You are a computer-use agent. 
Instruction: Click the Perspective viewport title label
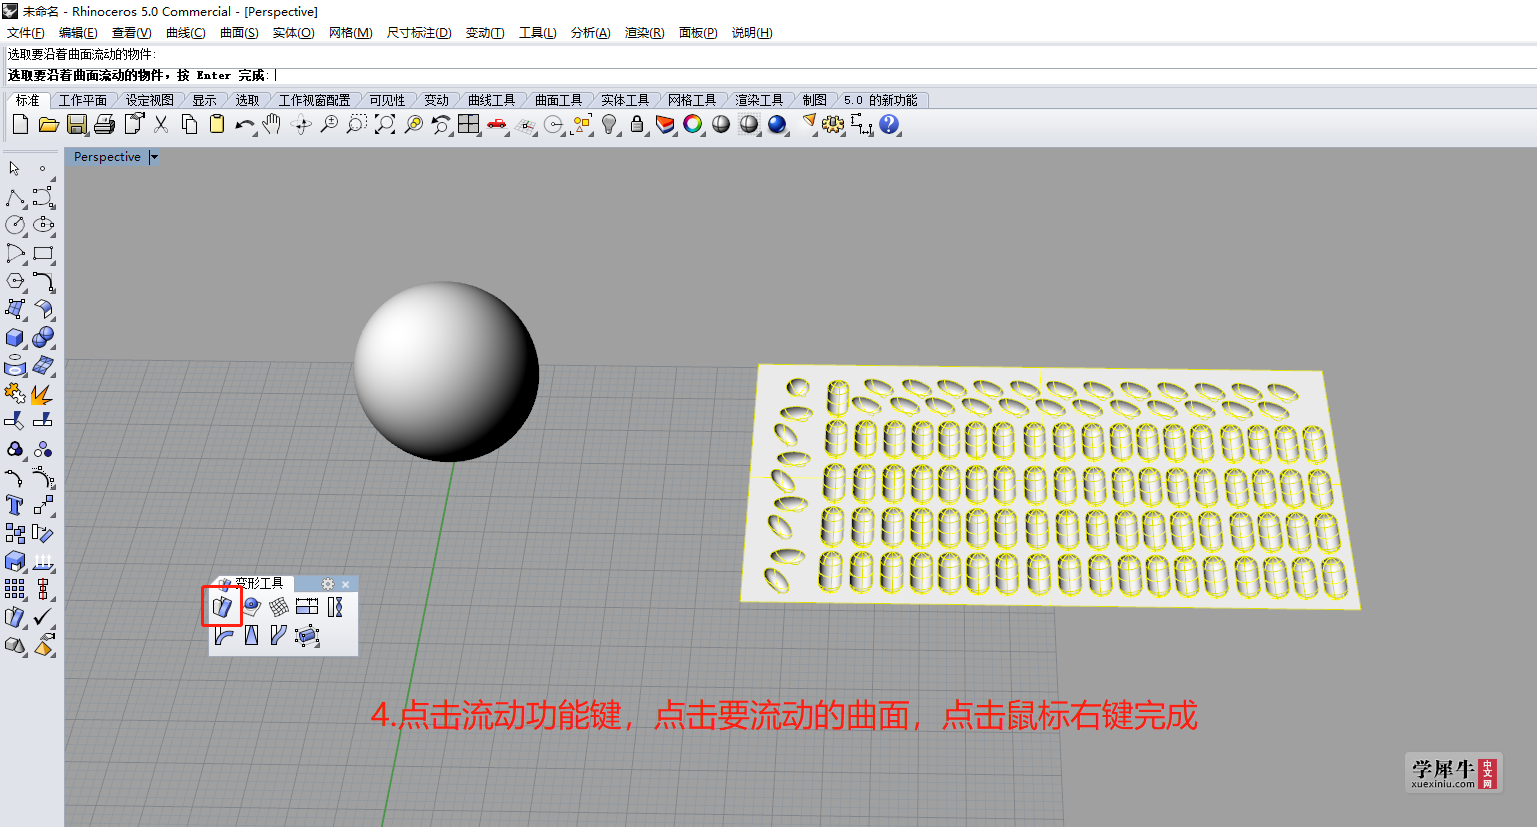coord(107,157)
